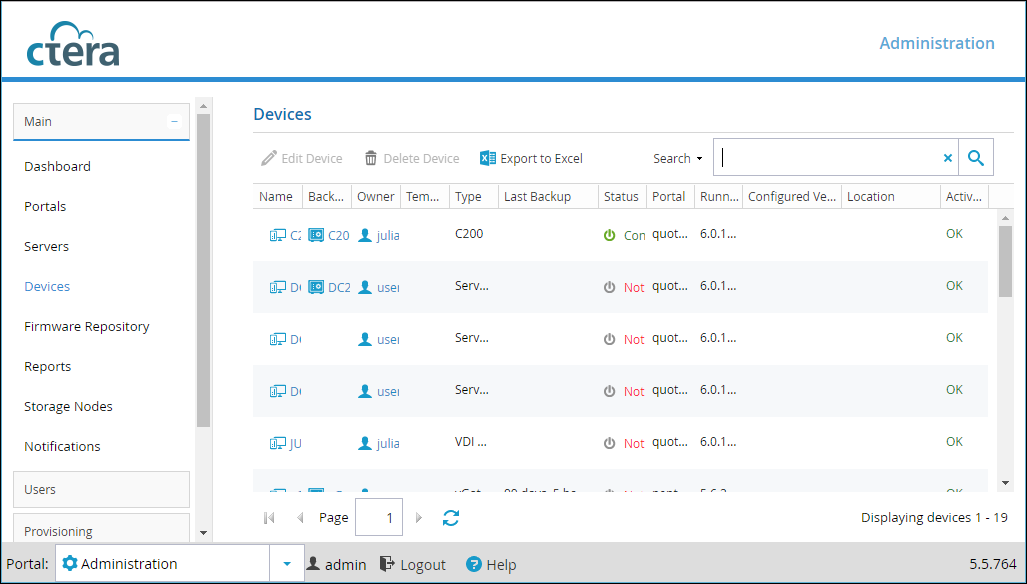Click device icon in DC2 row
Screen dimensions: 1027x584
point(278,287)
